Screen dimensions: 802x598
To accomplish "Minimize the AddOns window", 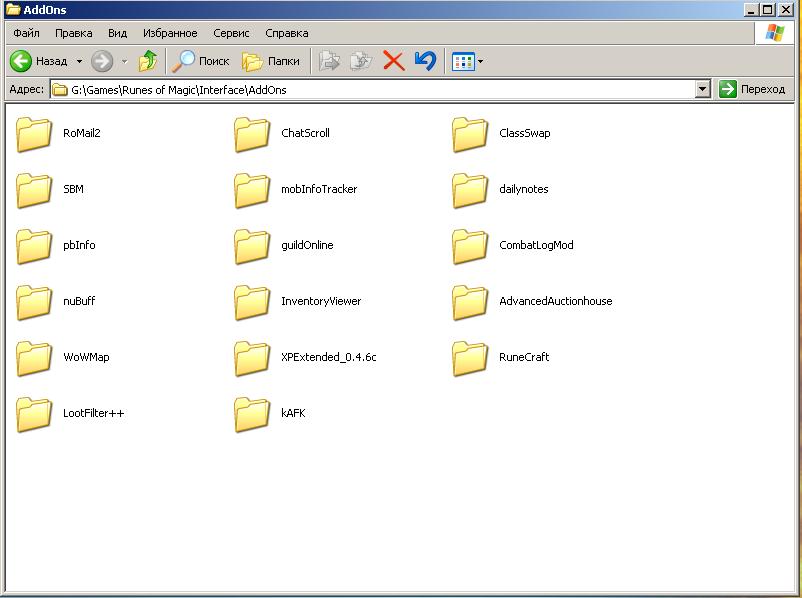I will pyautogui.click(x=751, y=9).
